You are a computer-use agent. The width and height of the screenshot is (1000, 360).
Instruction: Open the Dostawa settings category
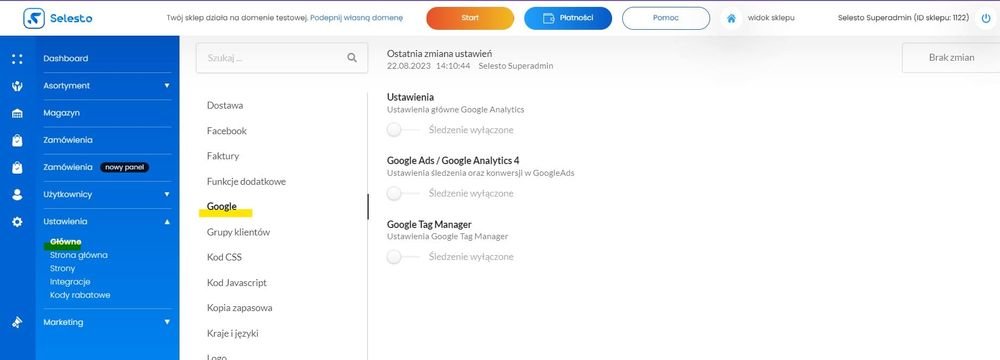click(225, 105)
